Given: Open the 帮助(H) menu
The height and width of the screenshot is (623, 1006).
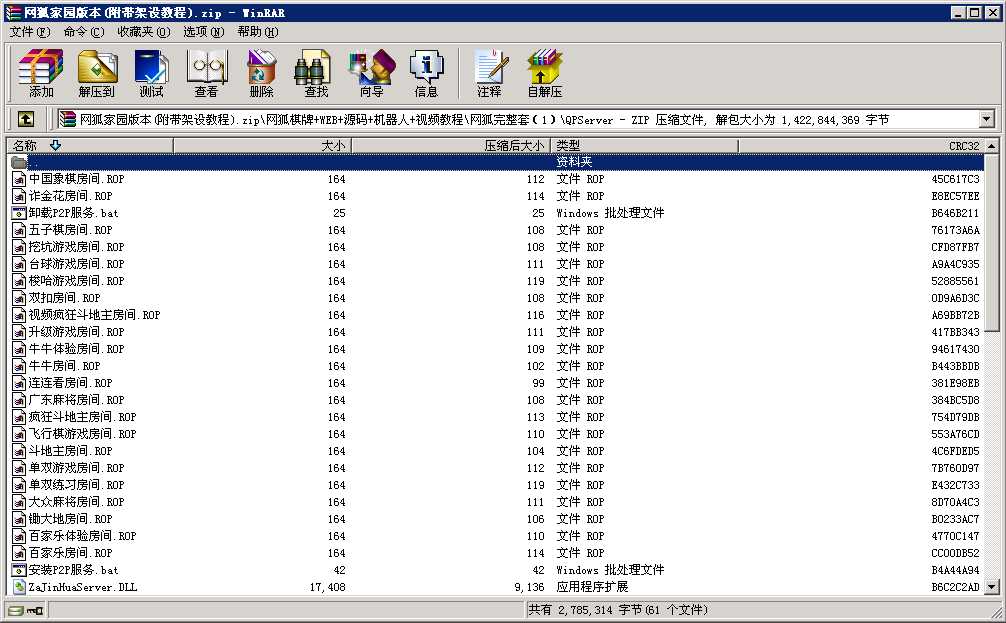Looking at the screenshot, I should coord(257,31).
